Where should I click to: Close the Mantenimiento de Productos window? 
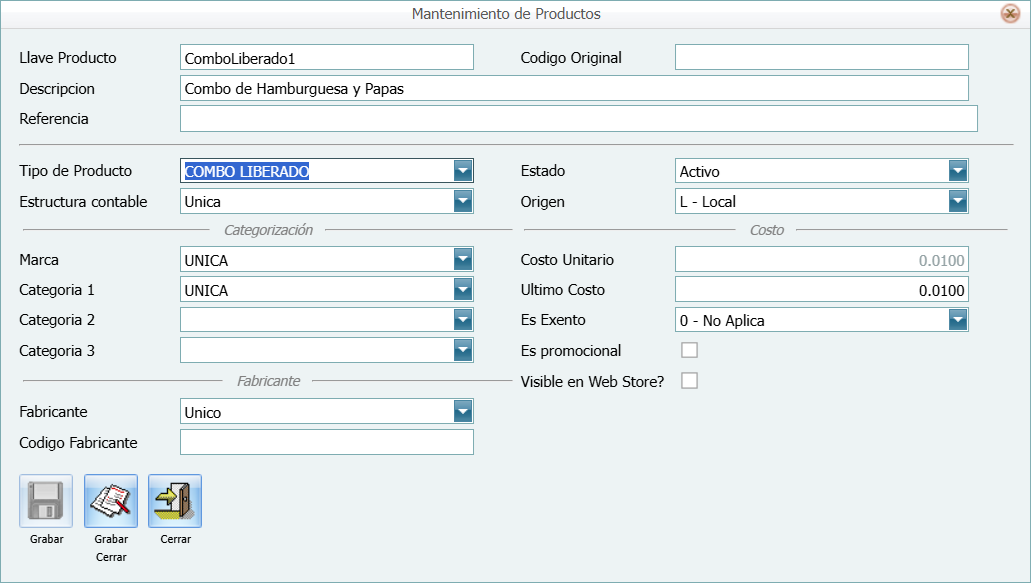[x=1010, y=14]
